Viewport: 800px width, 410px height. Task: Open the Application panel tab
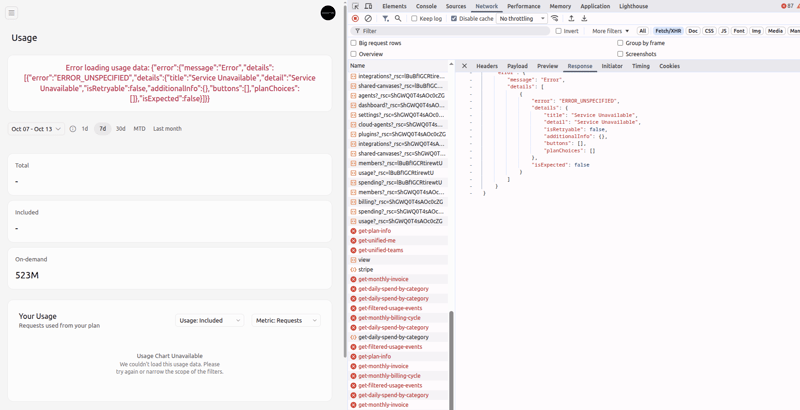[595, 6]
